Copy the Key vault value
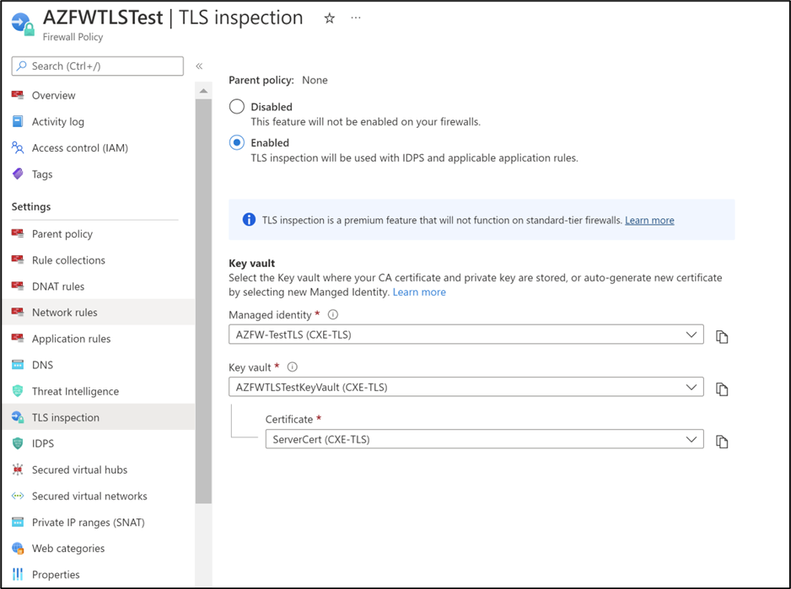This screenshot has width=791, height=589. (722, 389)
